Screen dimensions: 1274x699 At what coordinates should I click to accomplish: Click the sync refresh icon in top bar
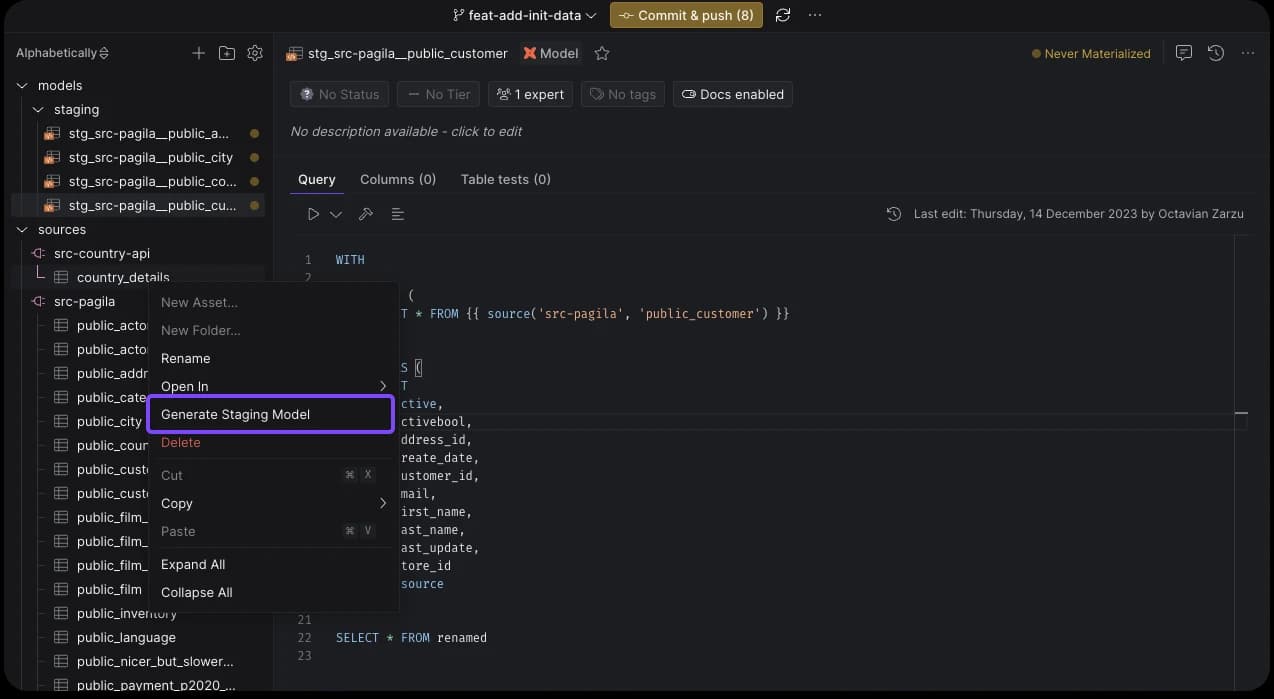tap(783, 15)
